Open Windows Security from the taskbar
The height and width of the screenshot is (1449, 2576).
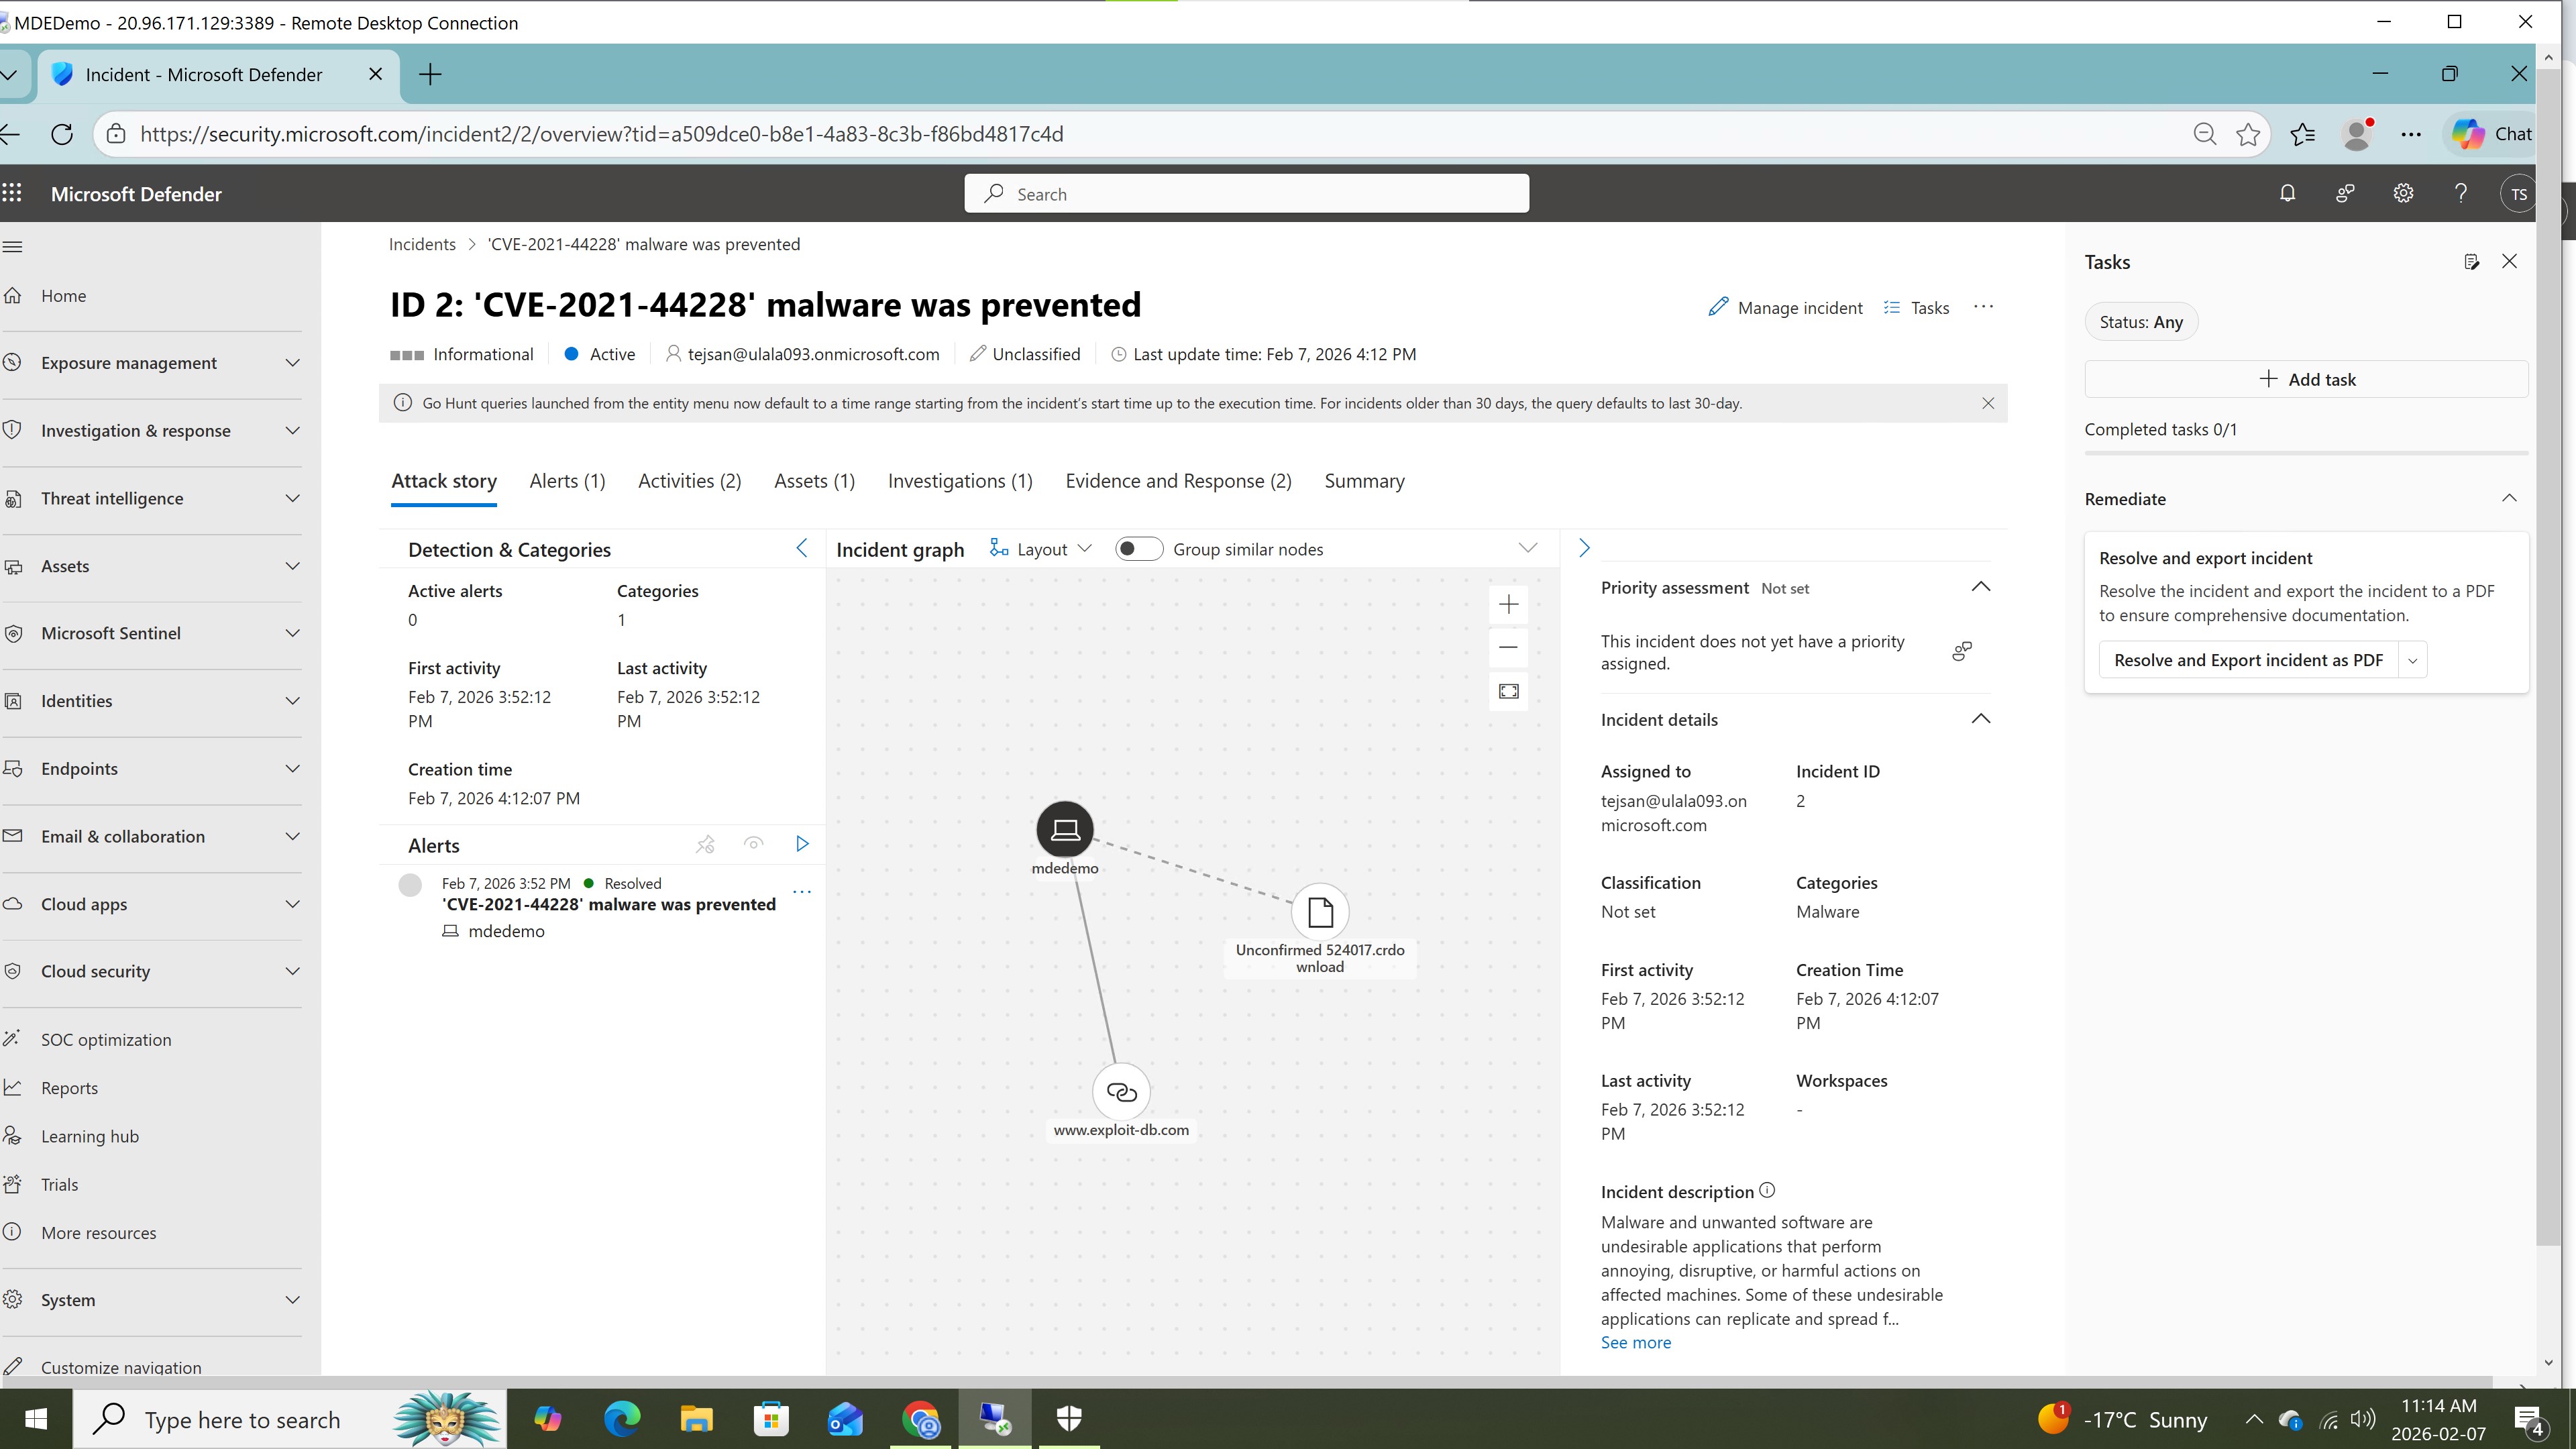click(x=1069, y=1418)
